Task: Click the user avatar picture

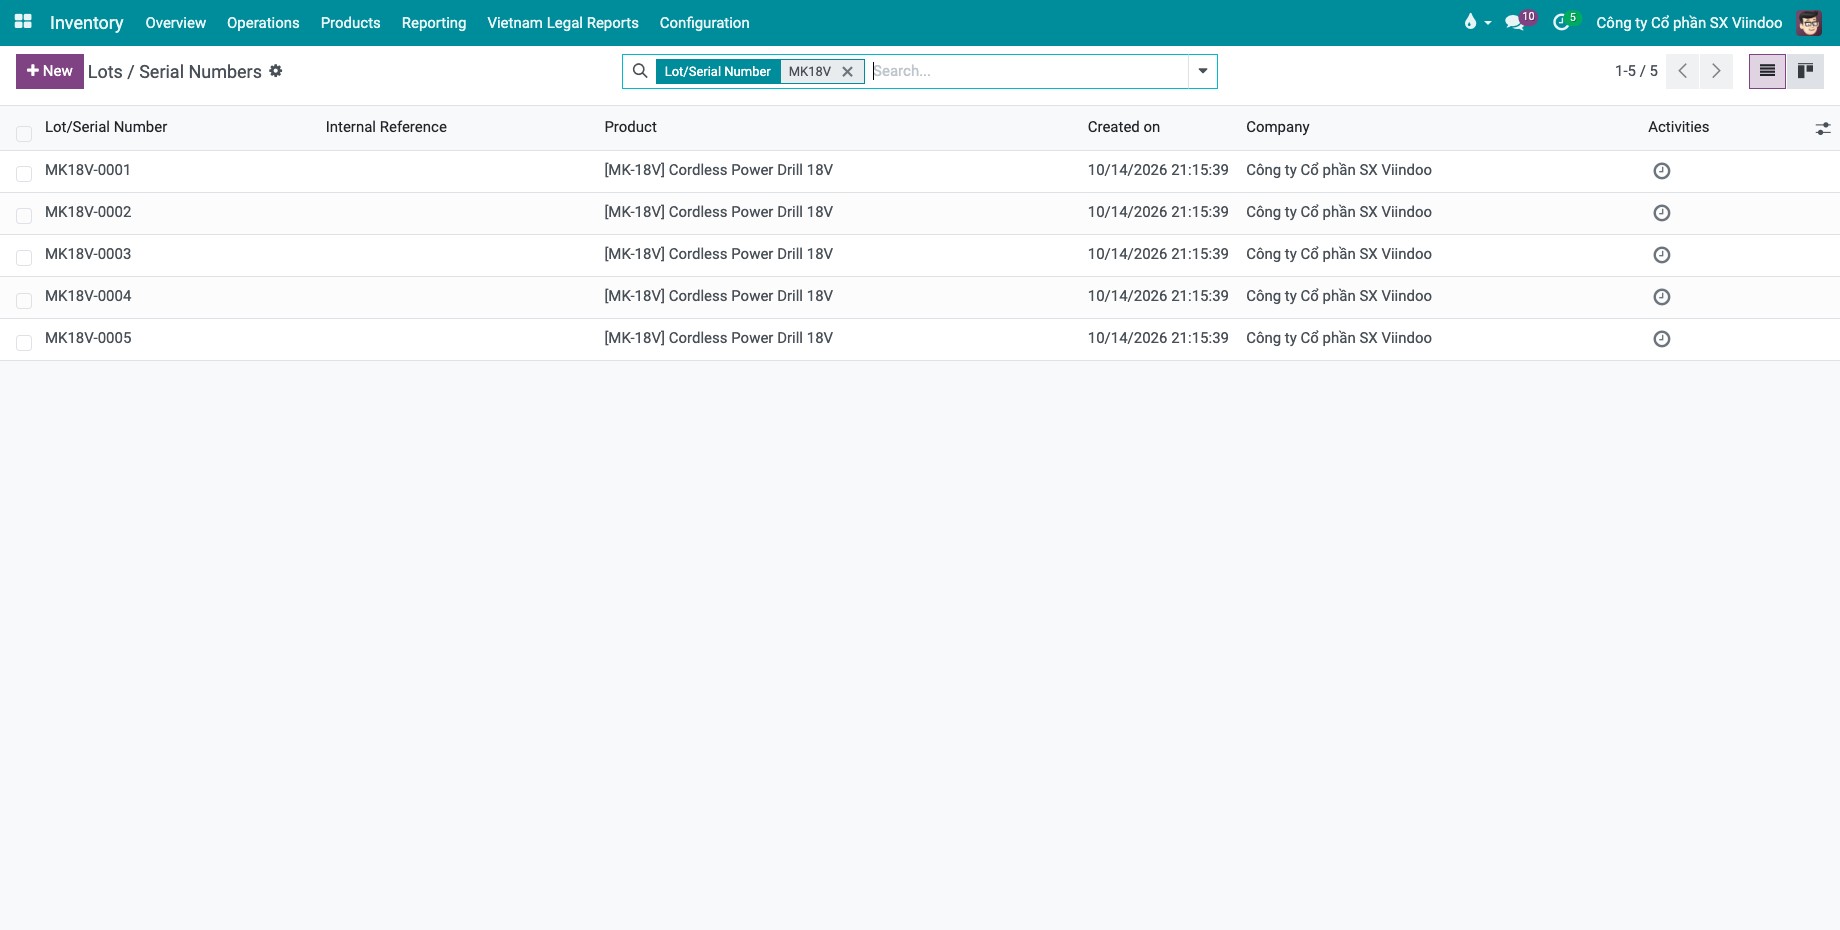Action: click(x=1809, y=22)
